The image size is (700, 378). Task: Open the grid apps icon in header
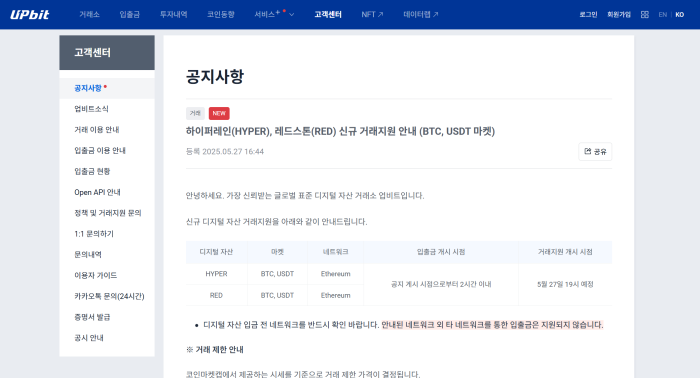tap(645, 15)
